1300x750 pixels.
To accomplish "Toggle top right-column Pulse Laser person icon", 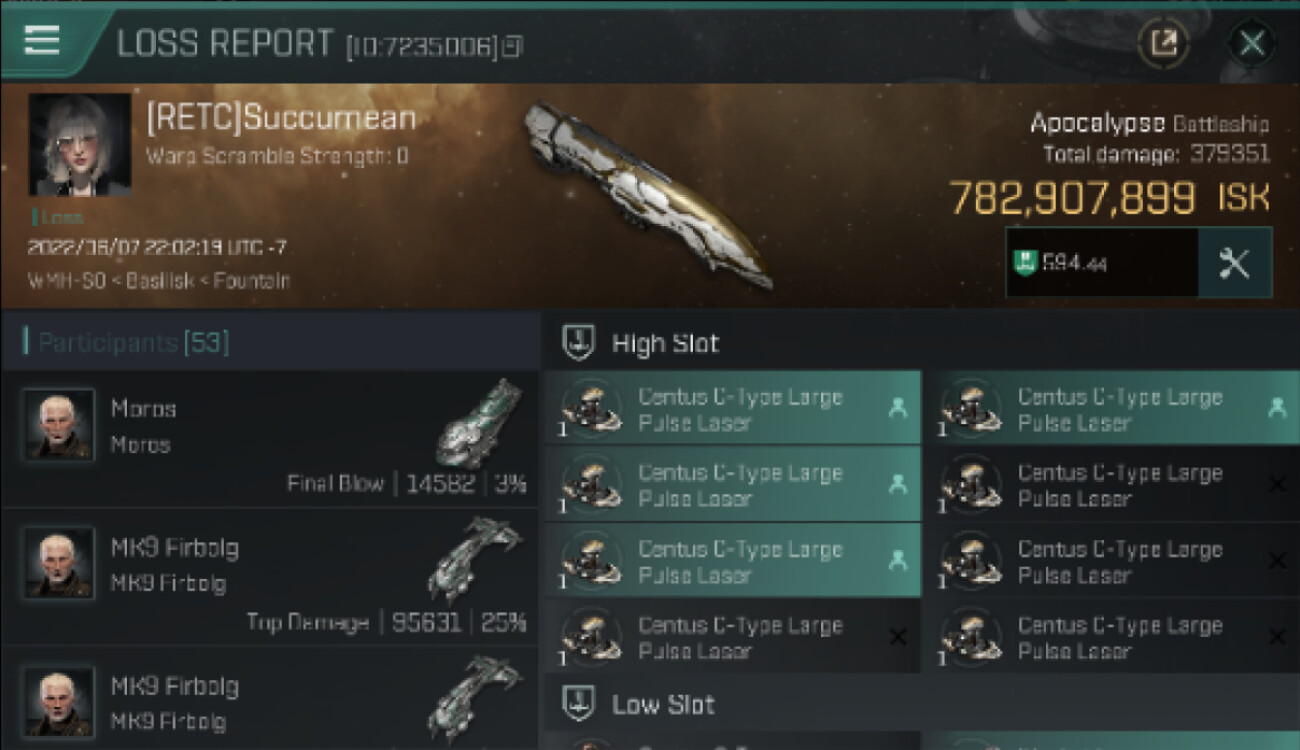I will tap(1276, 407).
